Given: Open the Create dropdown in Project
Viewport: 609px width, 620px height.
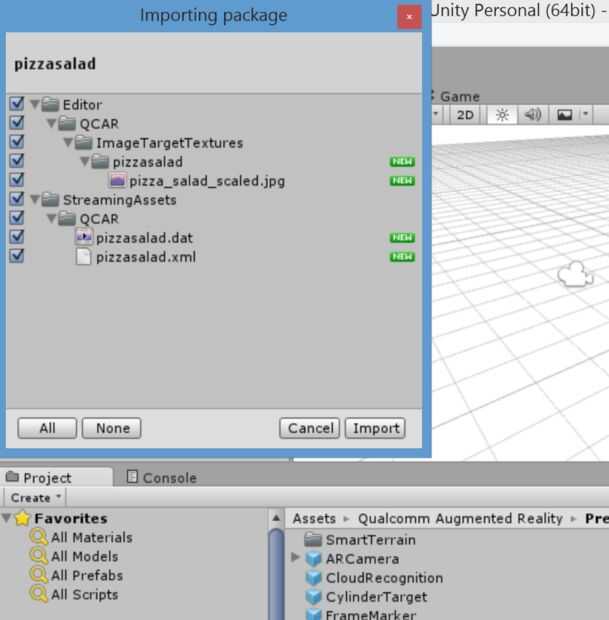Looking at the screenshot, I should 35,497.
